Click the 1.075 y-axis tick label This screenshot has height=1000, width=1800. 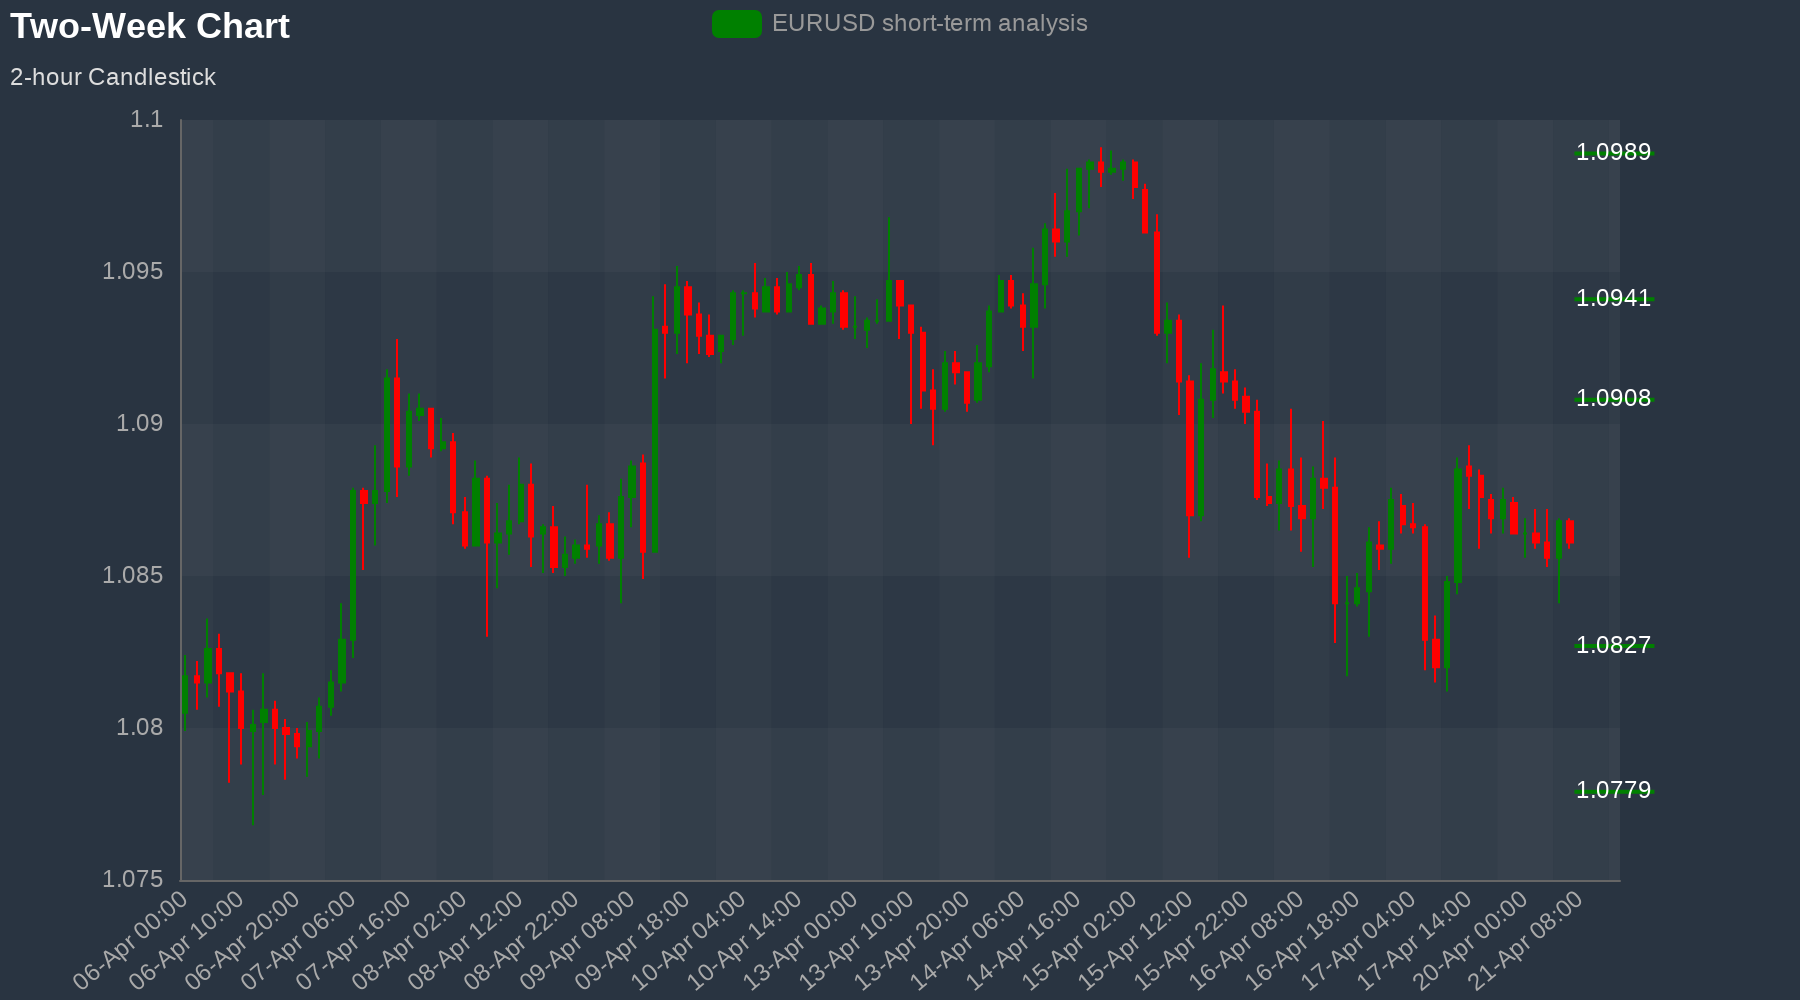click(132, 879)
